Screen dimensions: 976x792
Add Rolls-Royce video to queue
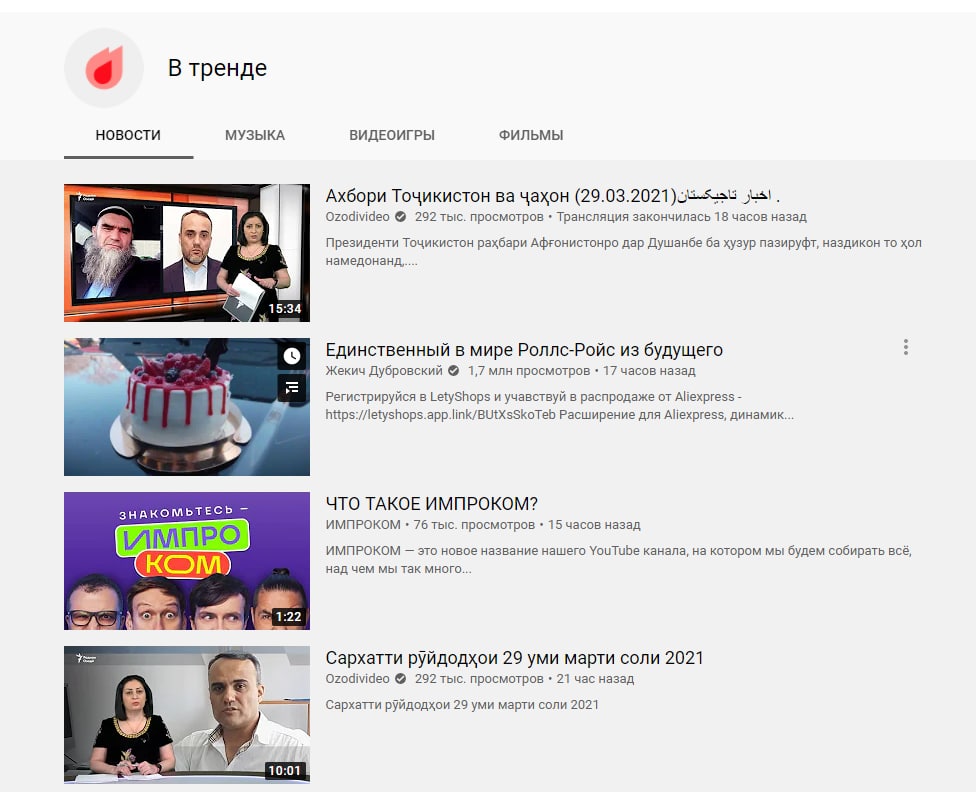tap(292, 388)
